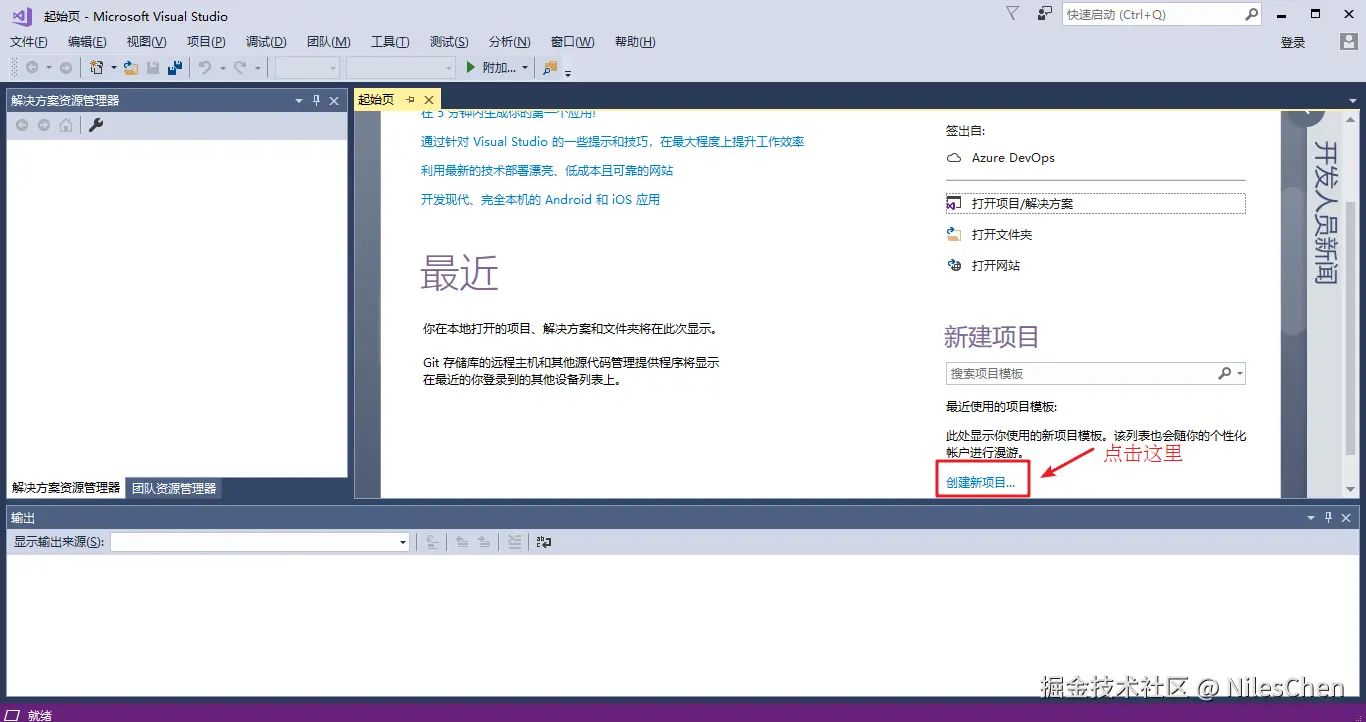Click the open folder icon beside 打开文件夹
This screenshot has width=1366, height=722.
click(x=954, y=234)
